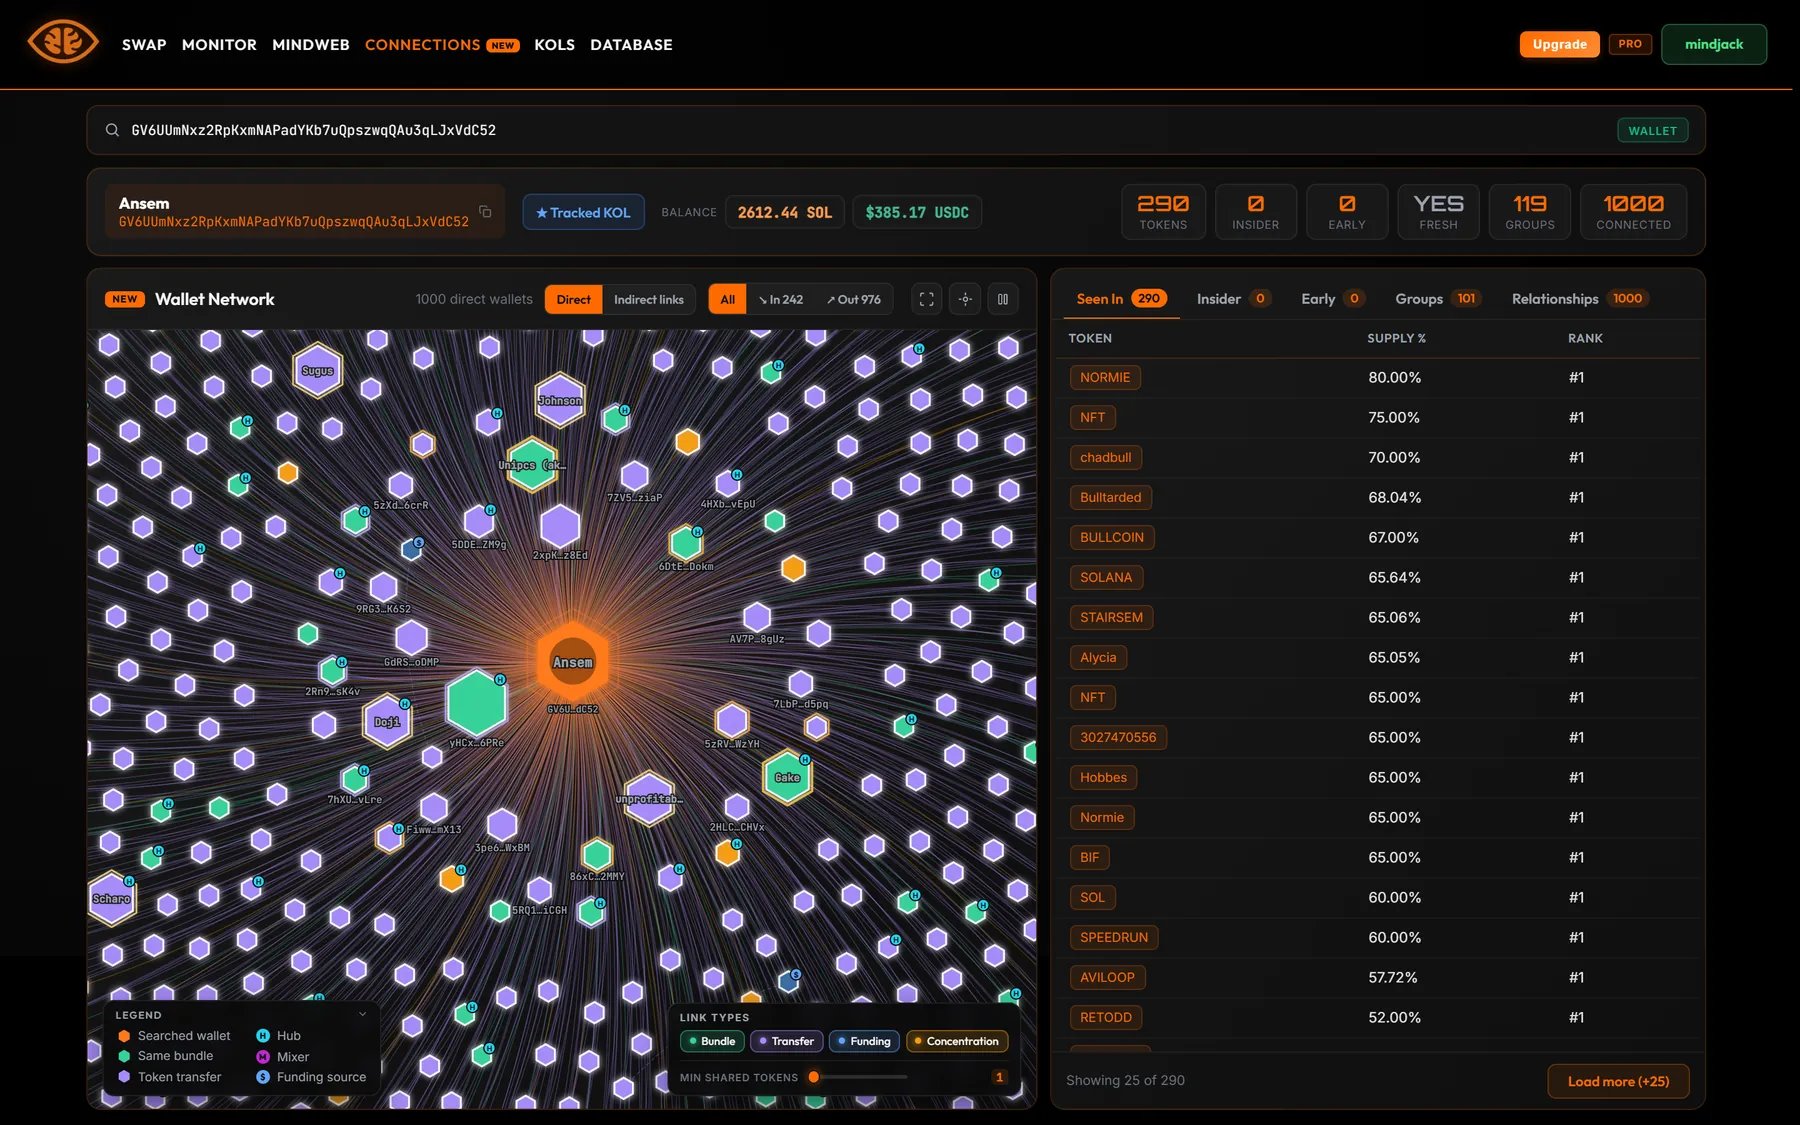
Task: Select the 9RG3..K6S2 node
Action: (x=383, y=587)
